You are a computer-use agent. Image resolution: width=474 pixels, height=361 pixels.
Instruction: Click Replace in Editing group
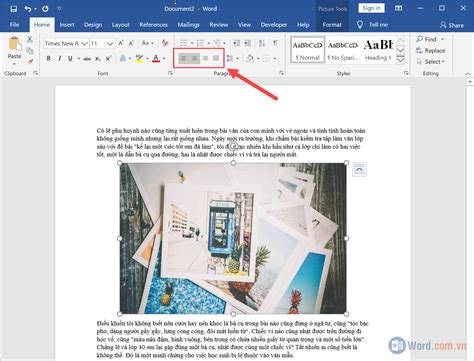(431, 51)
